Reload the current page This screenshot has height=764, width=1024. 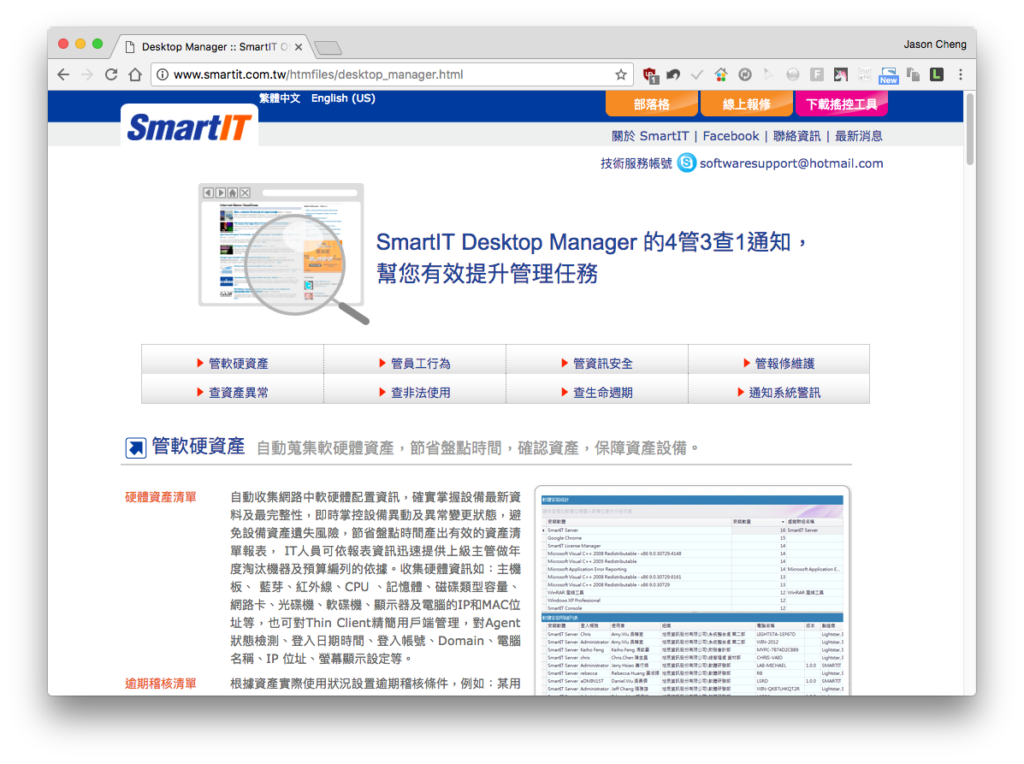coord(111,74)
